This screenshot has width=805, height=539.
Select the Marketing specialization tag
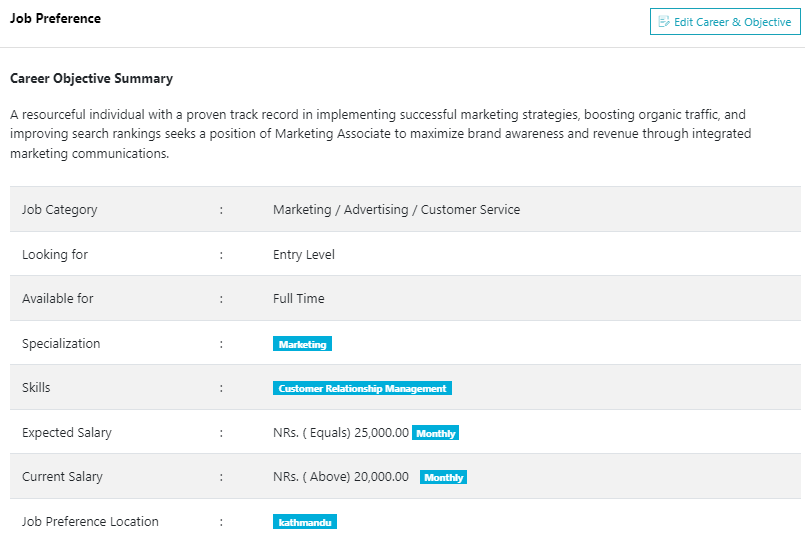(x=302, y=344)
